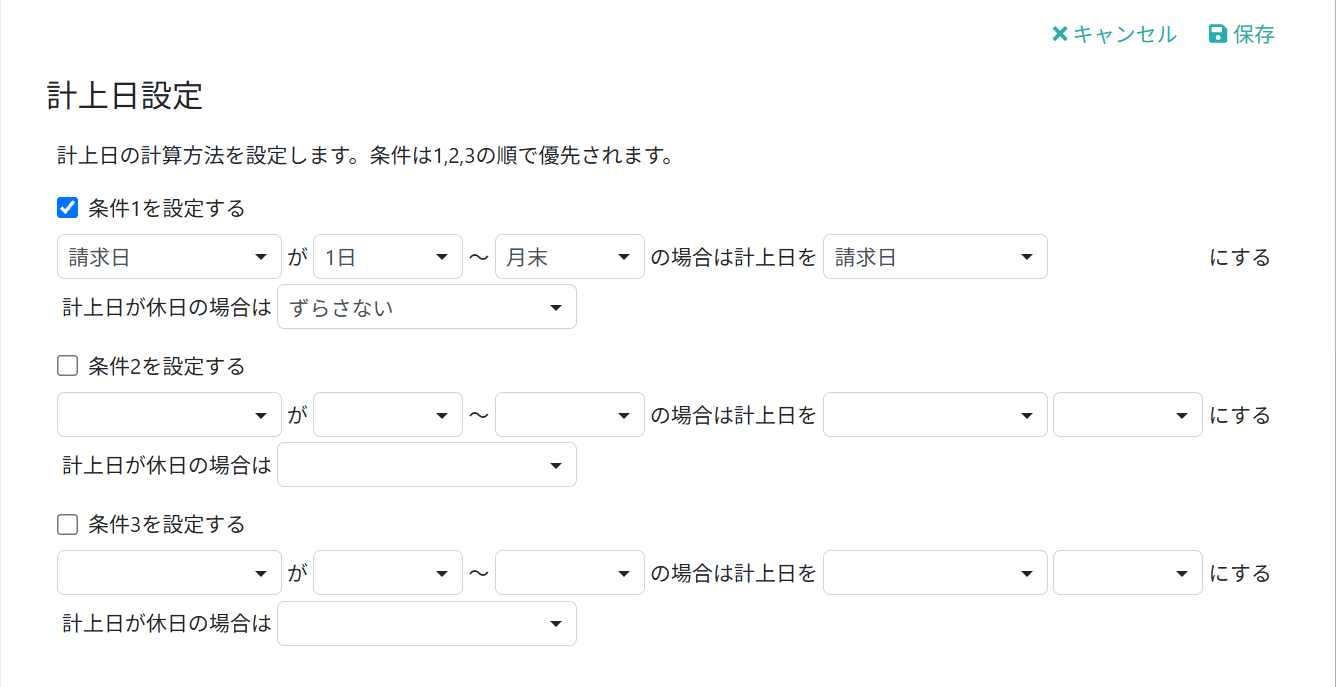
Task: Open condition 1 計上日 target 請求日 dropdown
Action: coord(935,257)
